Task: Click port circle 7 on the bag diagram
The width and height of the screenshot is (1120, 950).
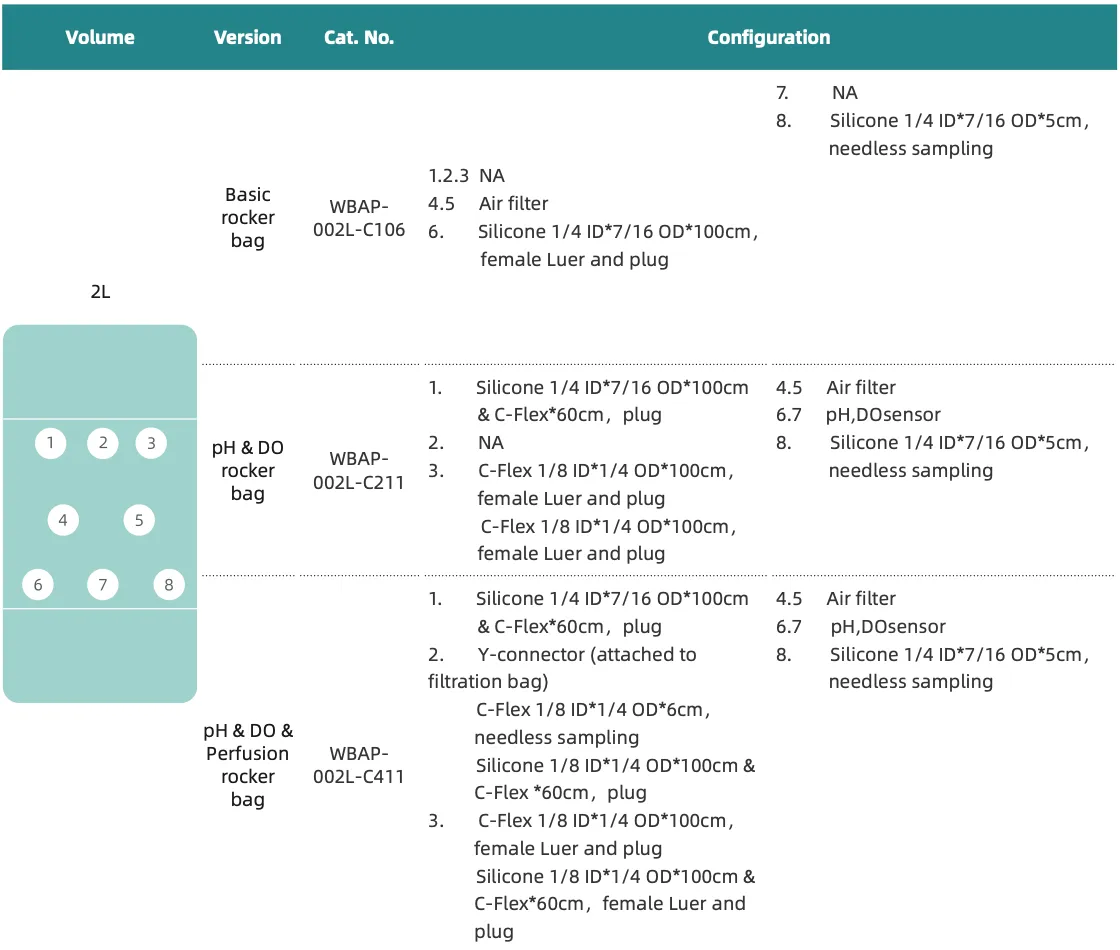Action: (x=103, y=585)
